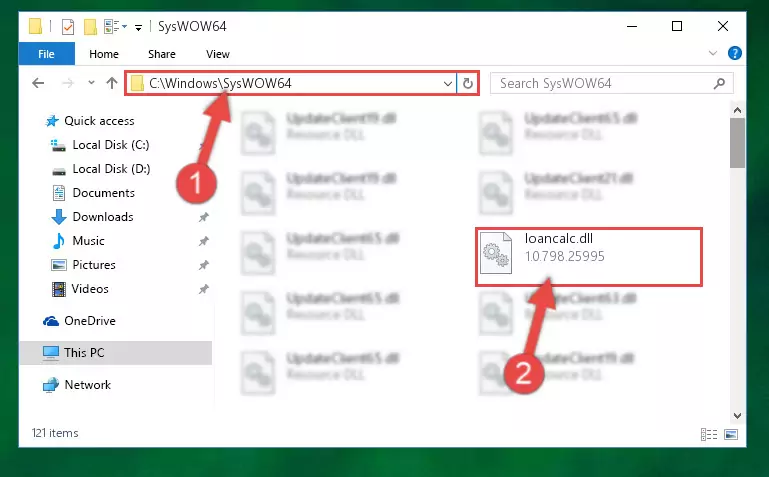Open Documents in navigation pane
This screenshot has height=477, width=769.
point(103,193)
